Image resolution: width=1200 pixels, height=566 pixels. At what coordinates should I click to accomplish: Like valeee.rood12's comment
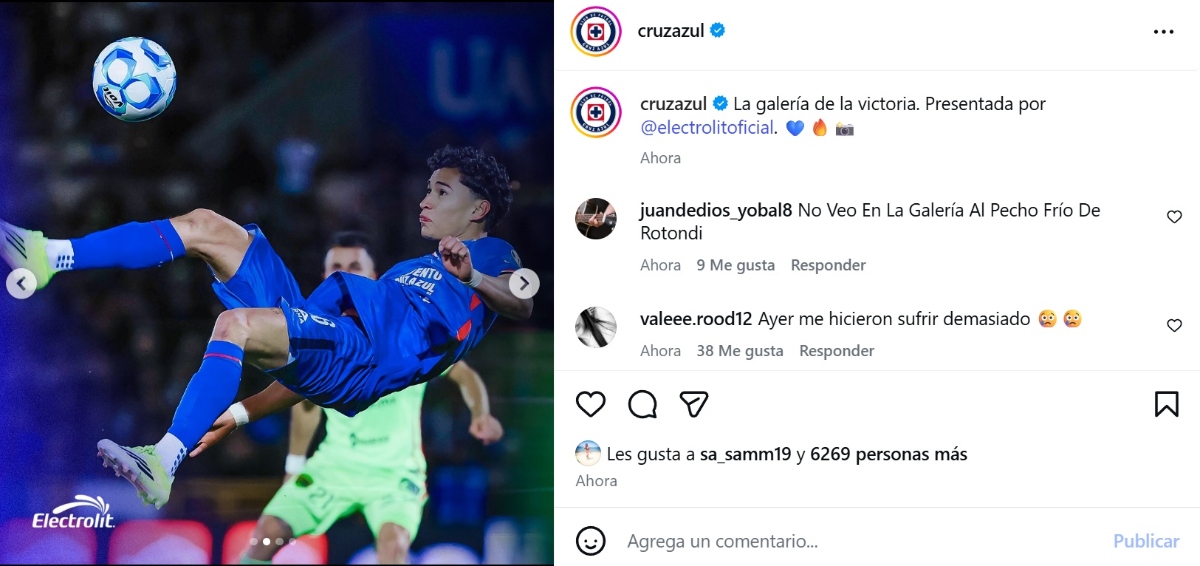click(x=1174, y=325)
